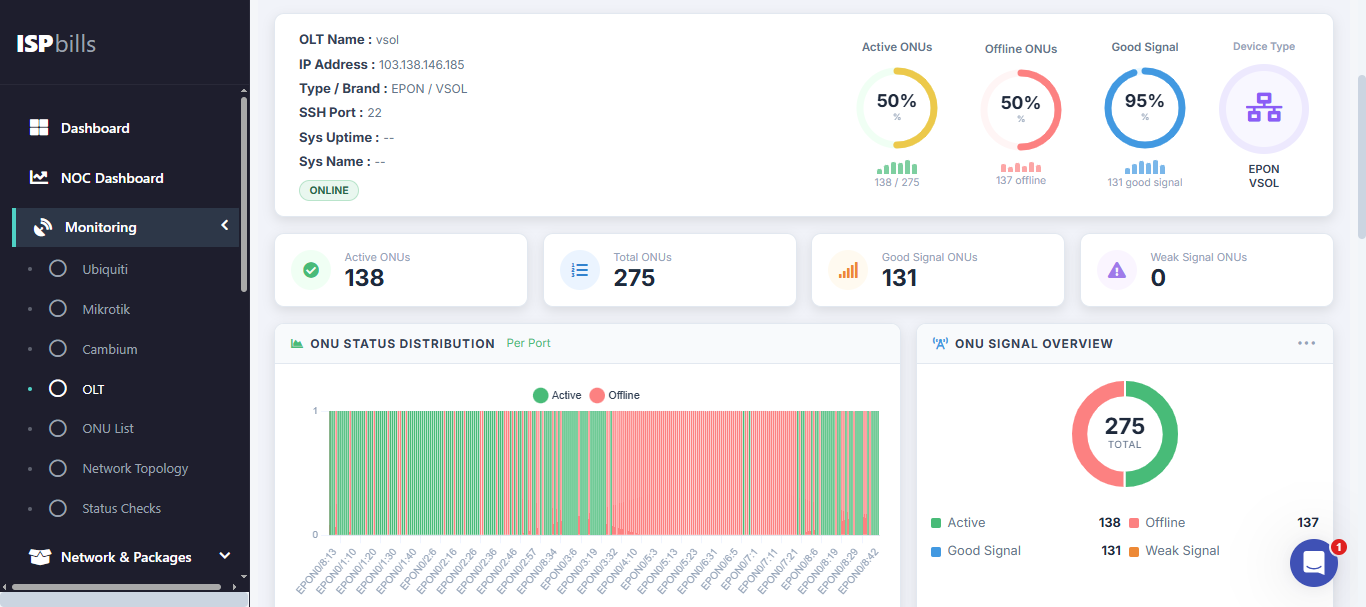The image size is (1366, 607).
Task: Click the EPON VSOL device type icon
Action: pos(1263,108)
